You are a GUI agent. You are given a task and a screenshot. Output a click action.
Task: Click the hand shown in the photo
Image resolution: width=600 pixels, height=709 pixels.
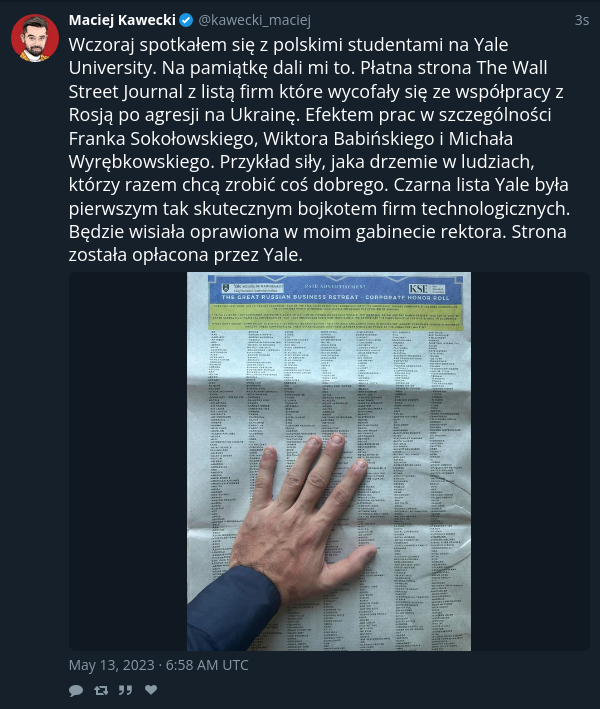(x=298, y=520)
